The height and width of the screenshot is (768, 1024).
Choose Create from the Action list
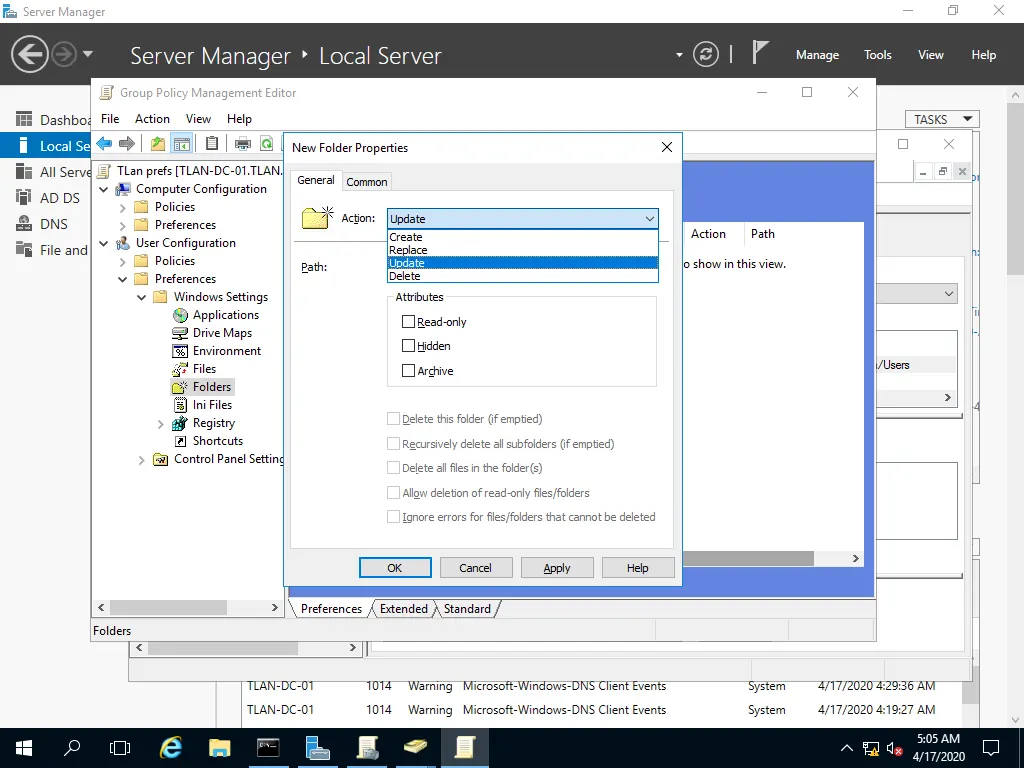[x=522, y=237]
